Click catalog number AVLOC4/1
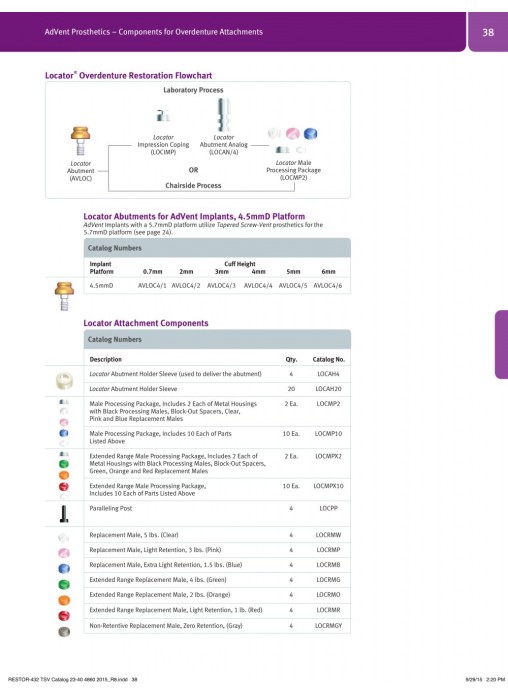 (152, 286)
